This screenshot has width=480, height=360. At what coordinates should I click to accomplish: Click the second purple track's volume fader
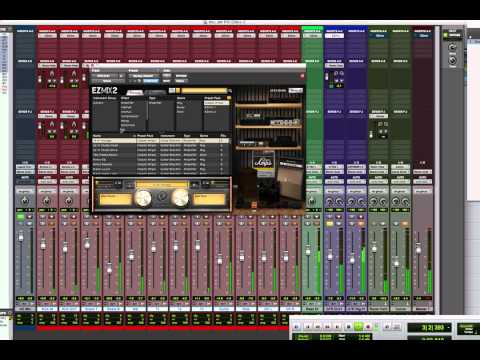pyautogui.click(x=352, y=260)
